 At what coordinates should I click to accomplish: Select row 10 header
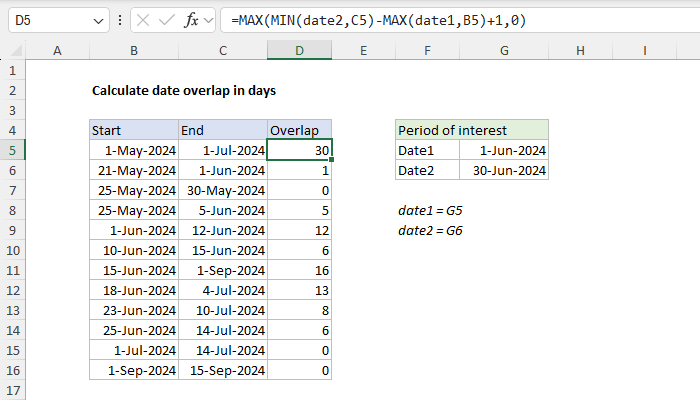pyautogui.click(x=12, y=250)
